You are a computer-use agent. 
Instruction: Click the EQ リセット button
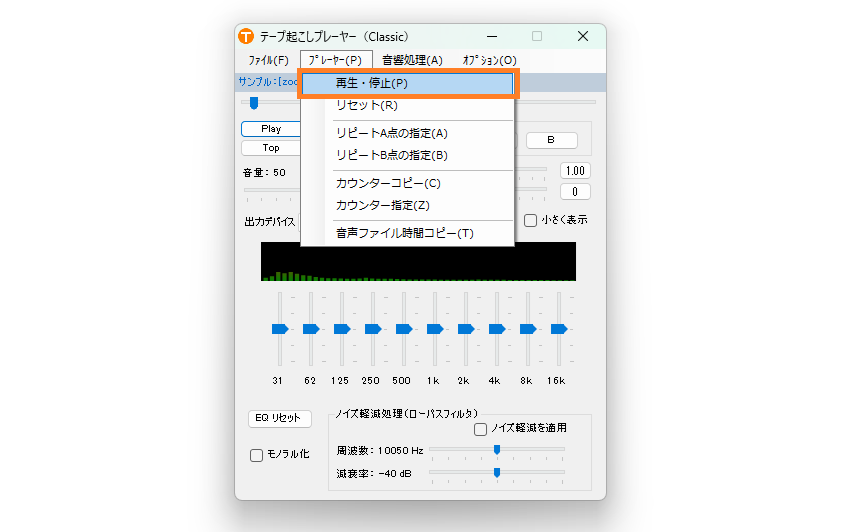[279, 418]
